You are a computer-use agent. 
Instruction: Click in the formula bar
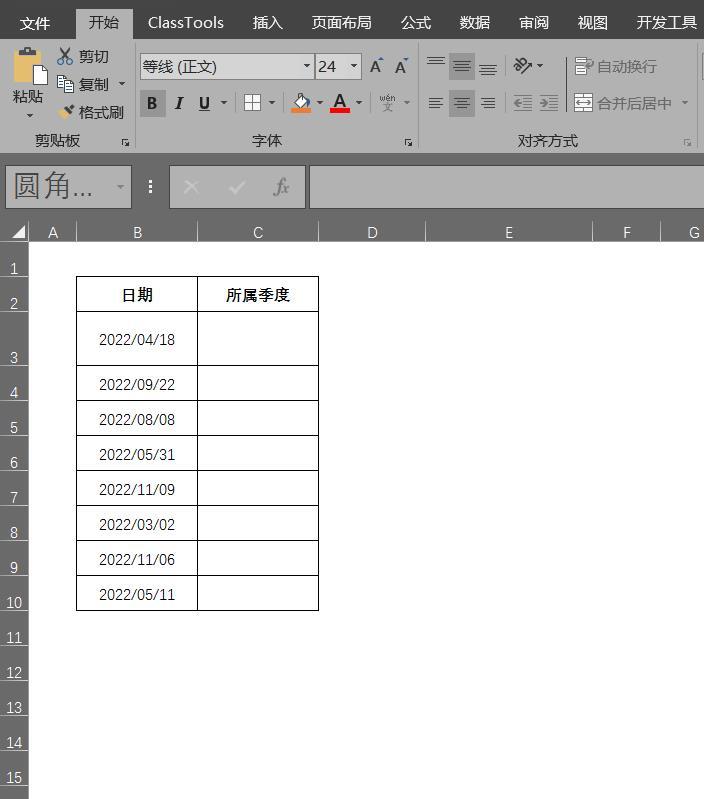click(x=506, y=187)
